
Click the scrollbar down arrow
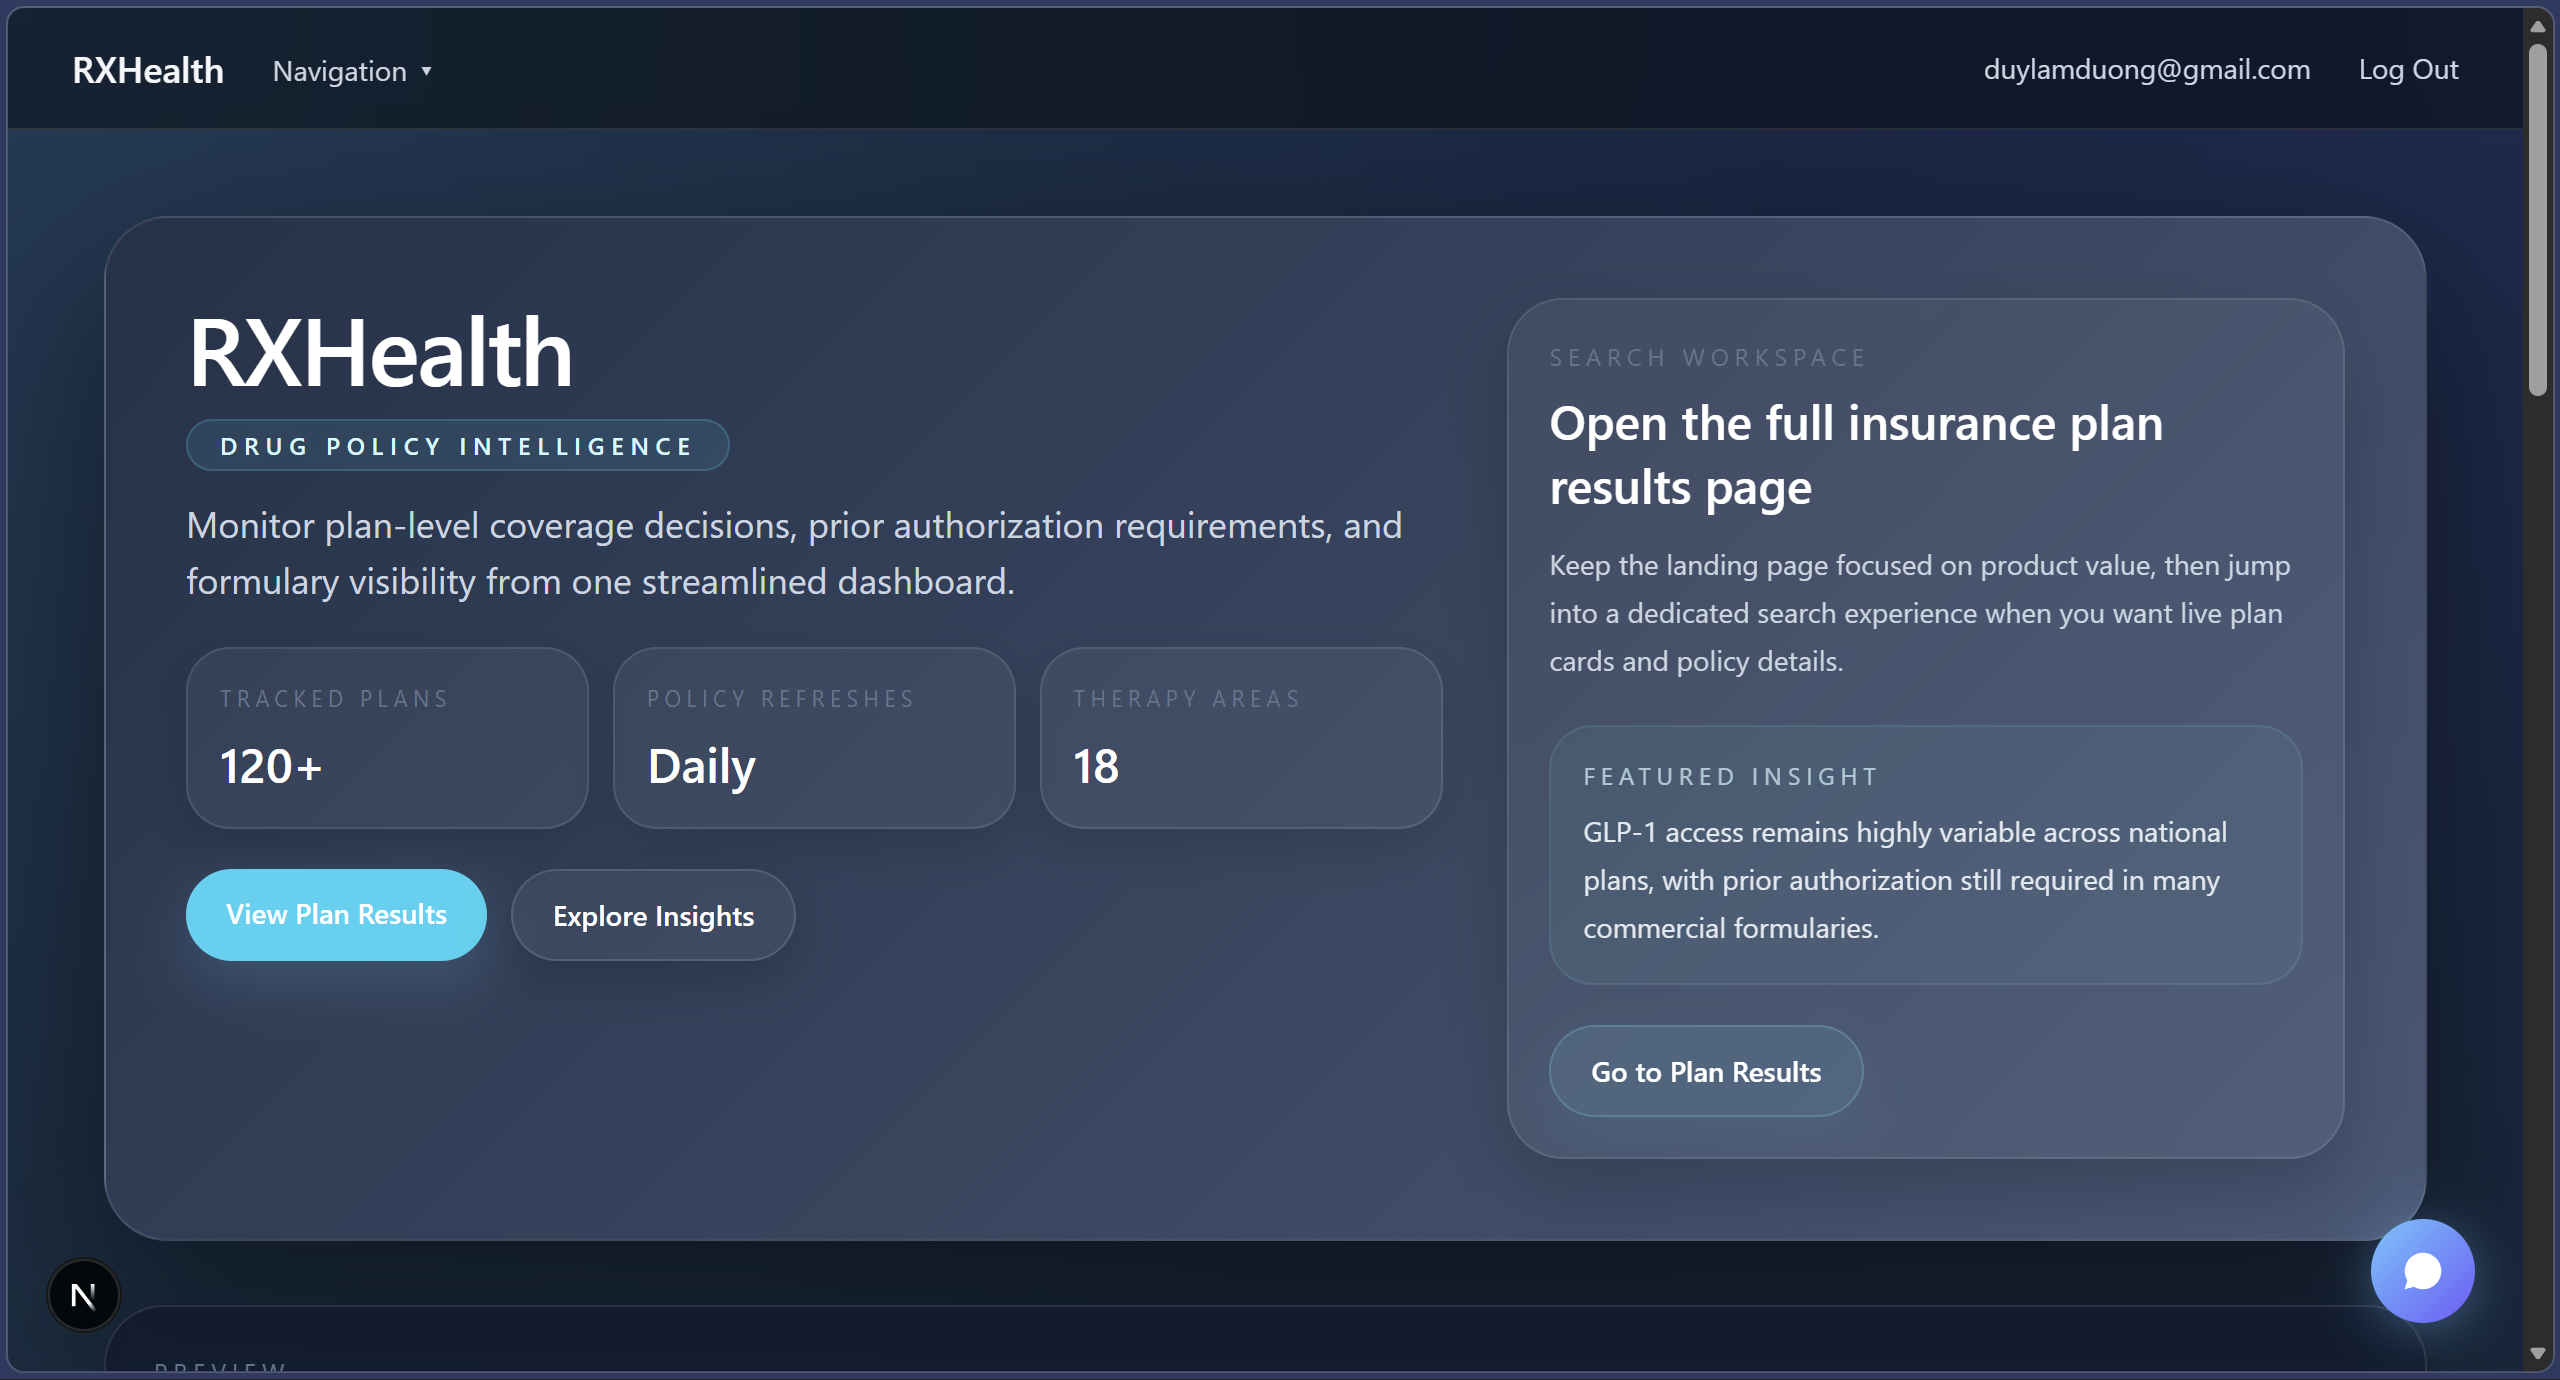(2537, 1353)
